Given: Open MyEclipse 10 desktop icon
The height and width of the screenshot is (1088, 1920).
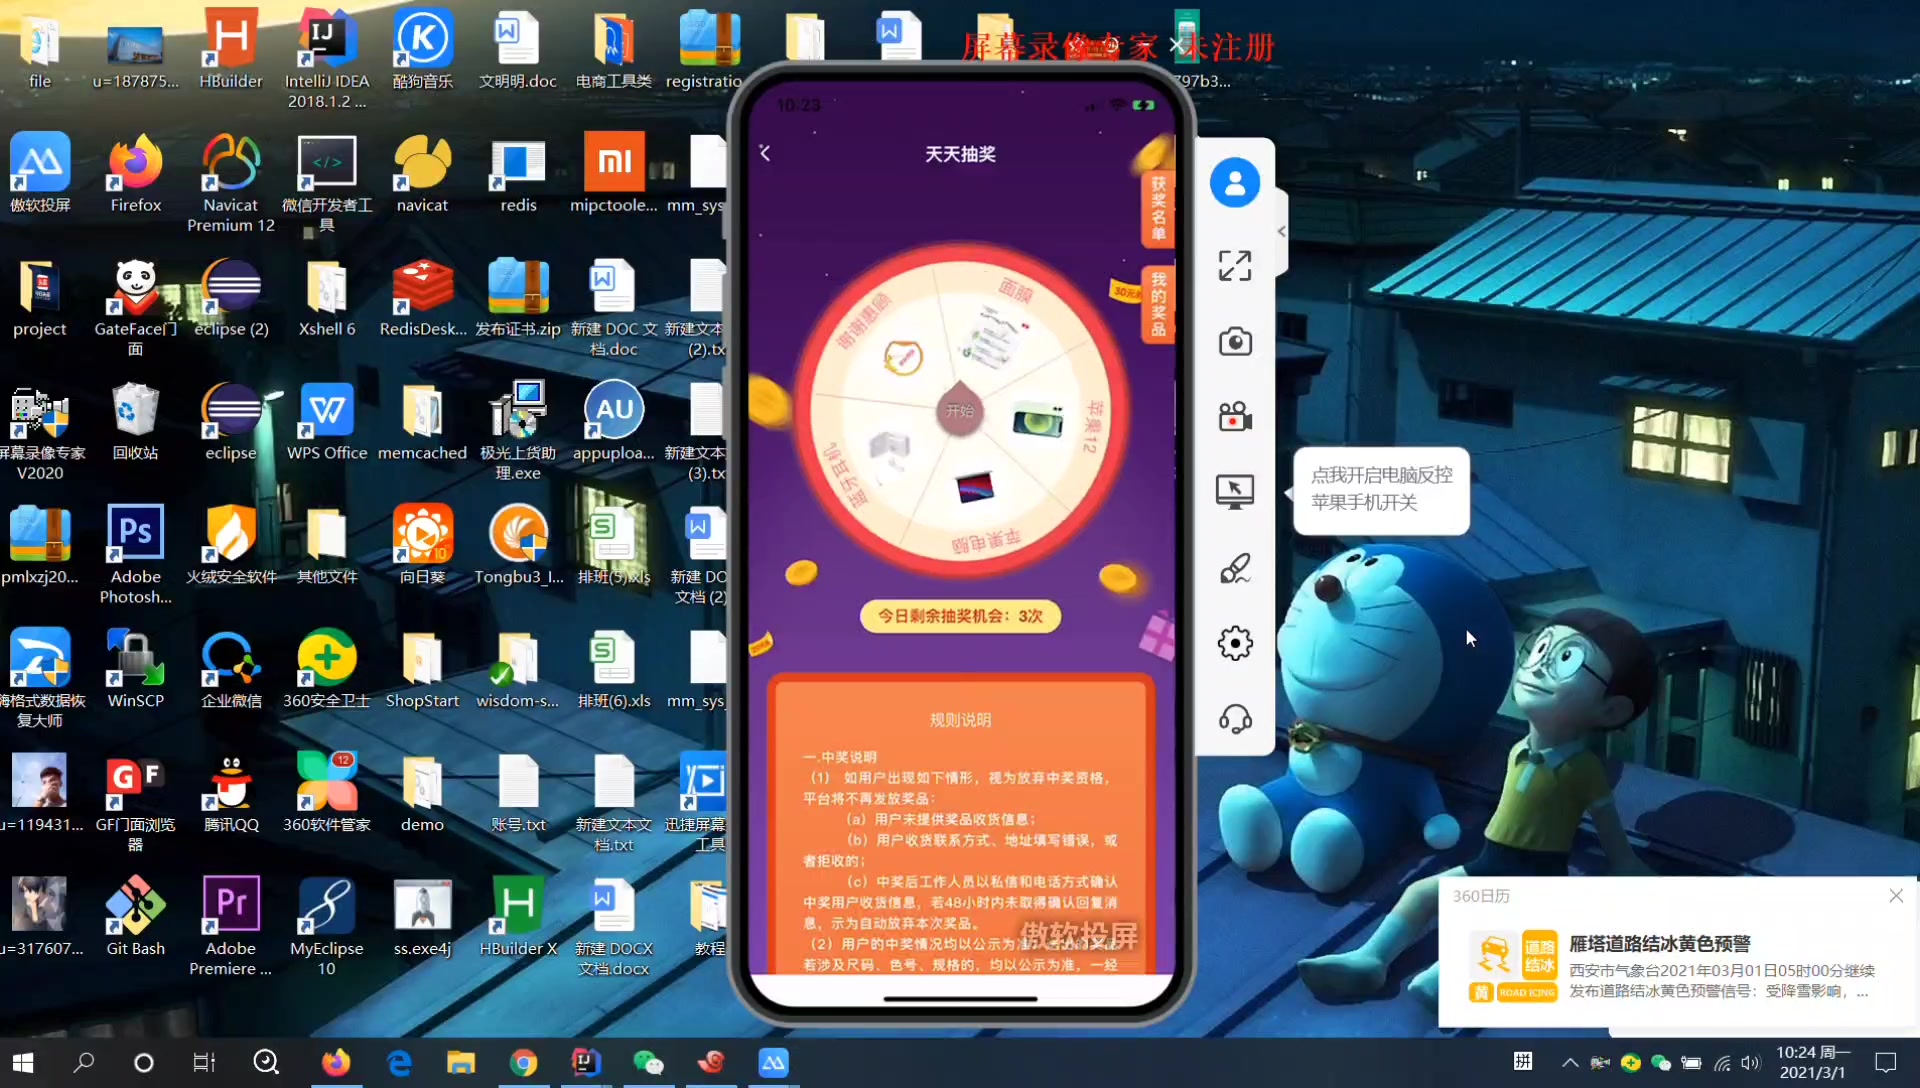Looking at the screenshot, I should [327, 926].
